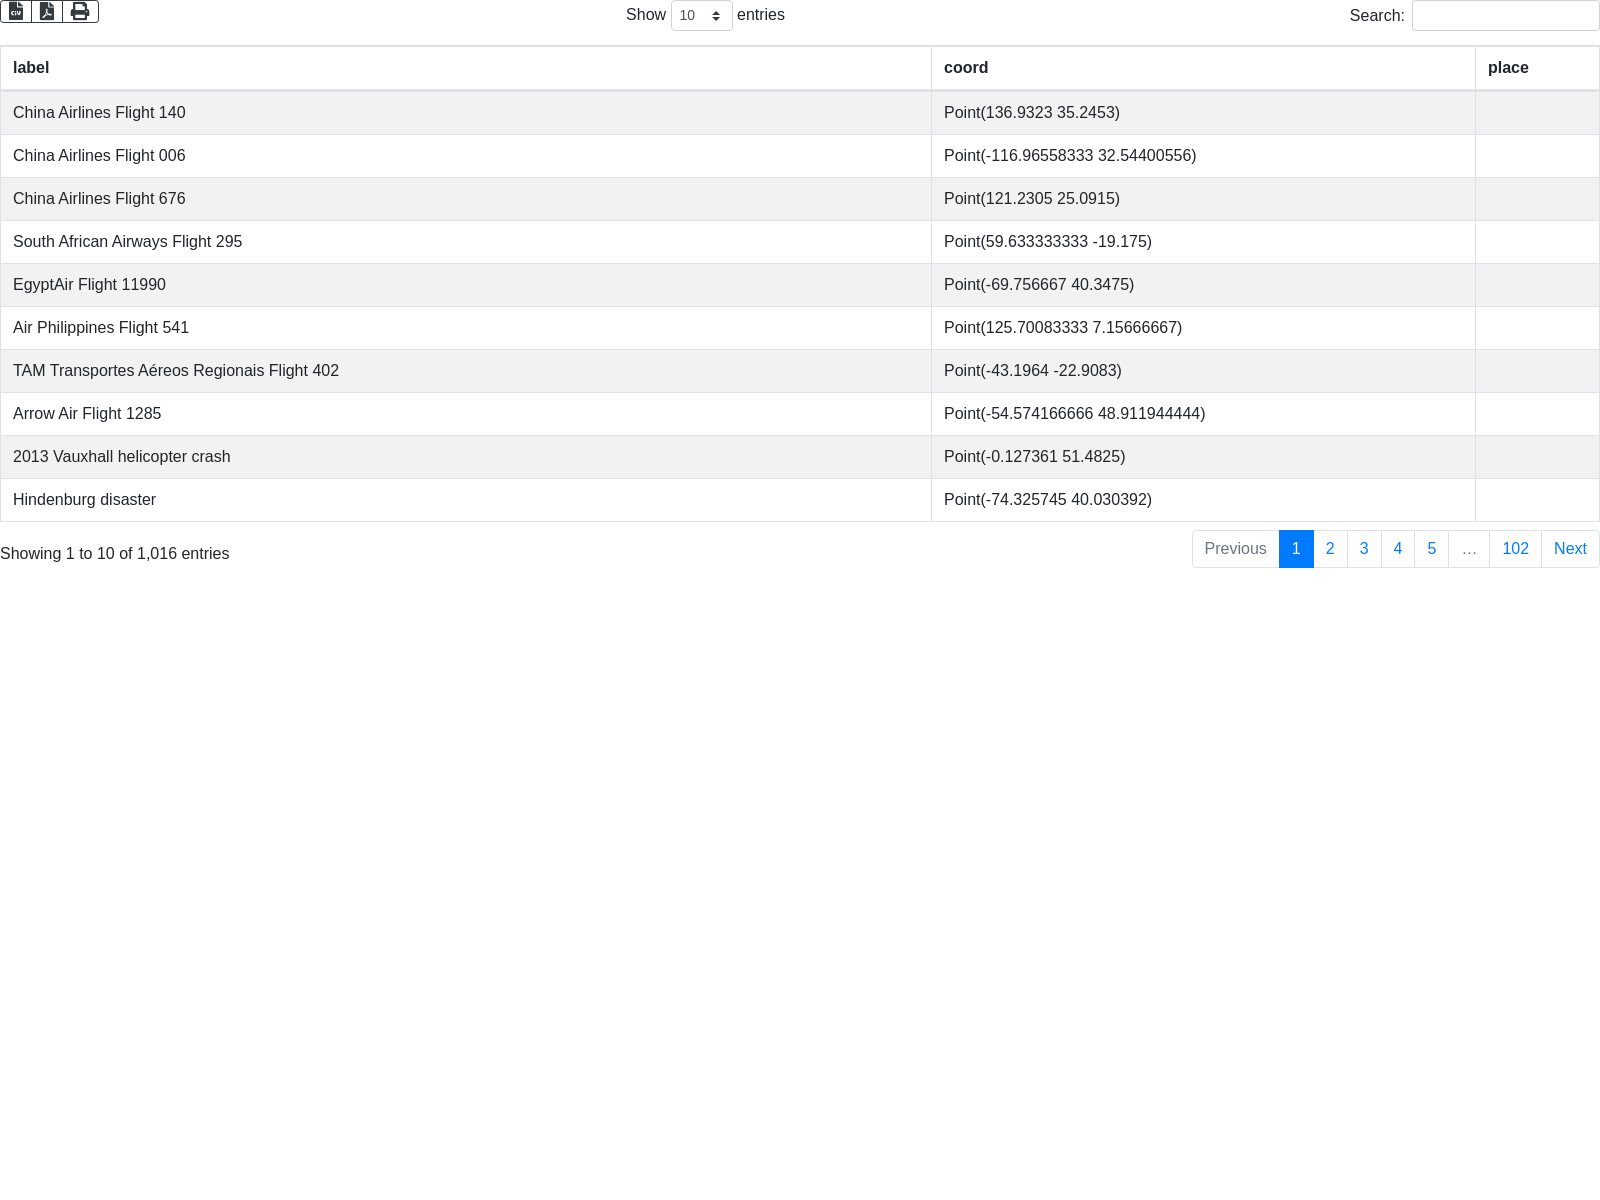Image resolution: width=1600 pixels, height=1200 pixels.
Task: Select China Airlines Flight 006 cell
Action: click(x=466, y=156)
